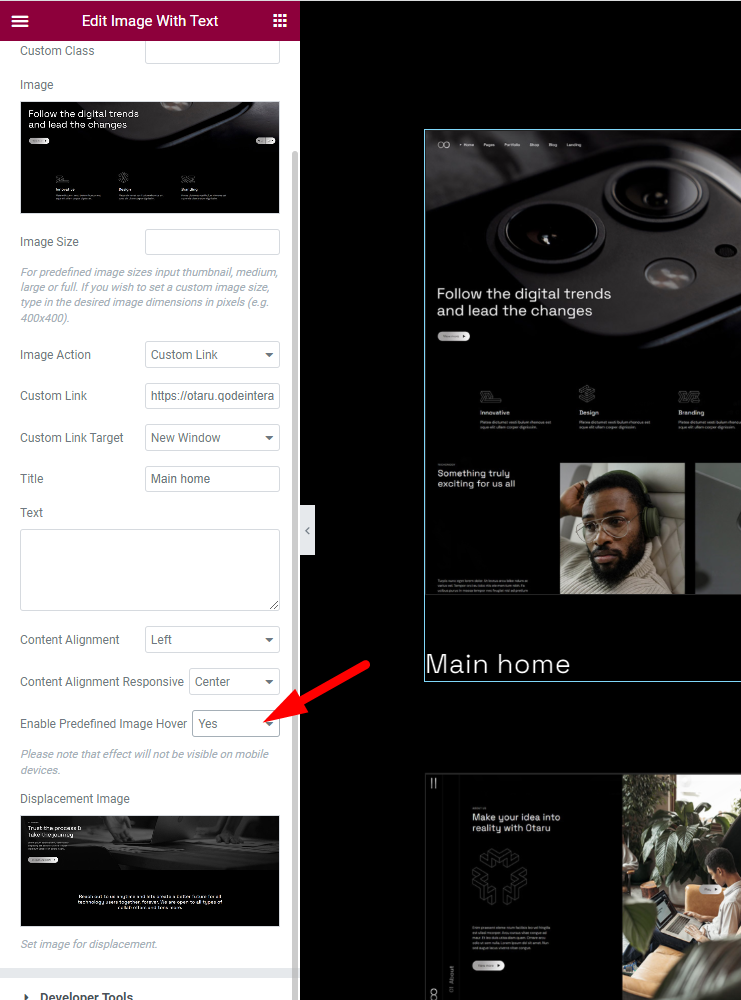Click the Image Size input field
The height and width of the screenshot is (1000, 741).
pos(212,242)
